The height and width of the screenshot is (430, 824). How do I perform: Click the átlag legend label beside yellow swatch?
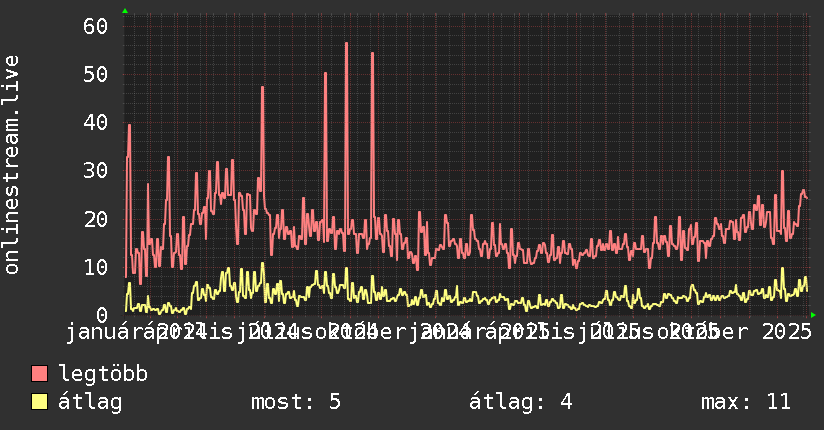point(90,402)
